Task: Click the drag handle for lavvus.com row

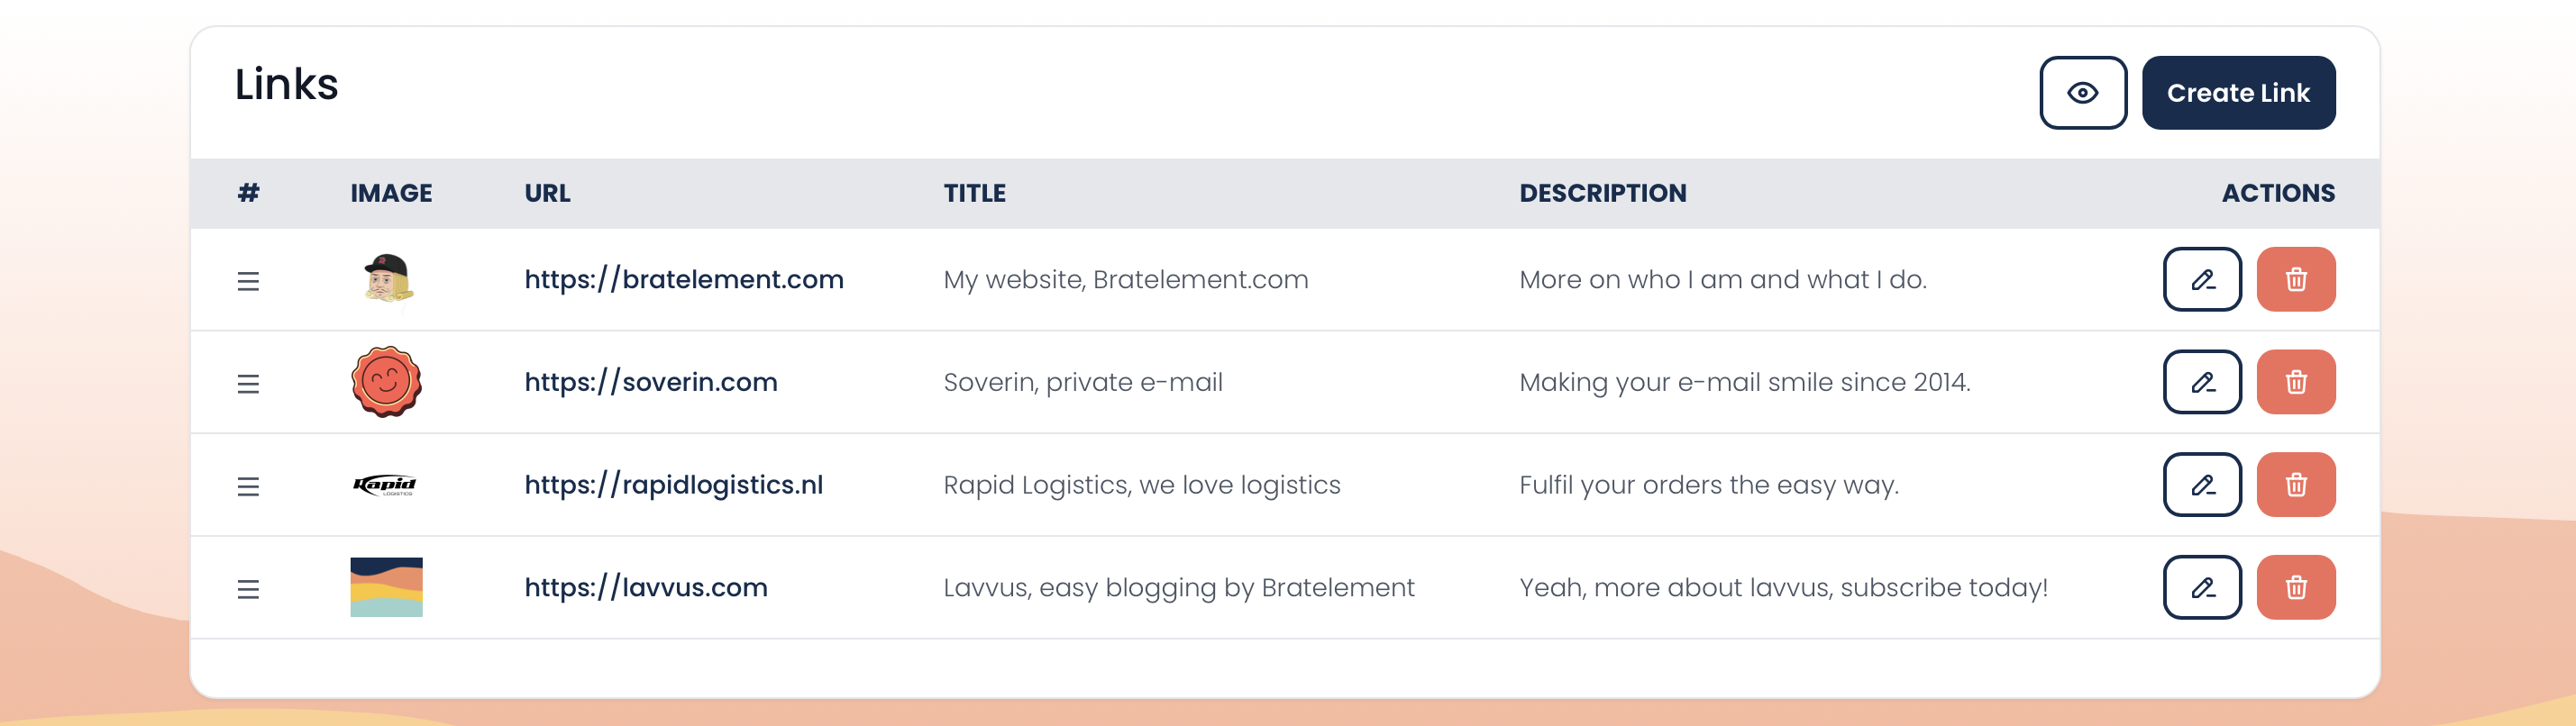Action: [x=248, y=587]
